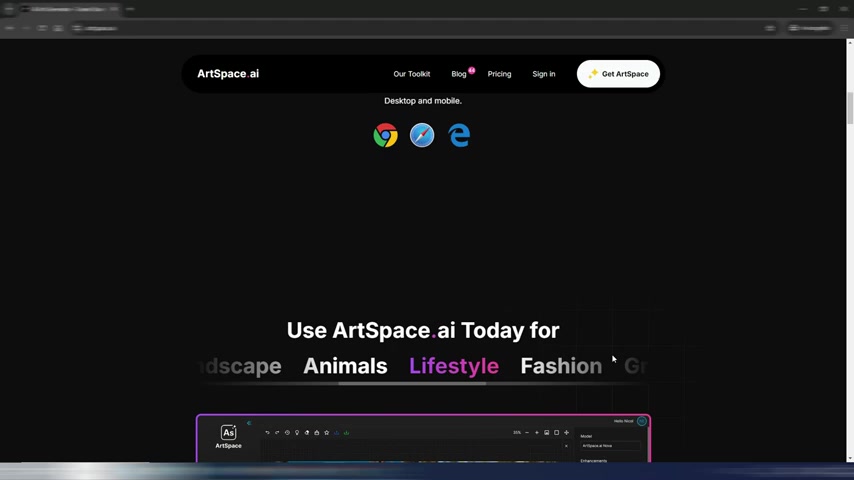Click the blue upload icon
This screenshot has width=854, height=480.
[337, 433]
